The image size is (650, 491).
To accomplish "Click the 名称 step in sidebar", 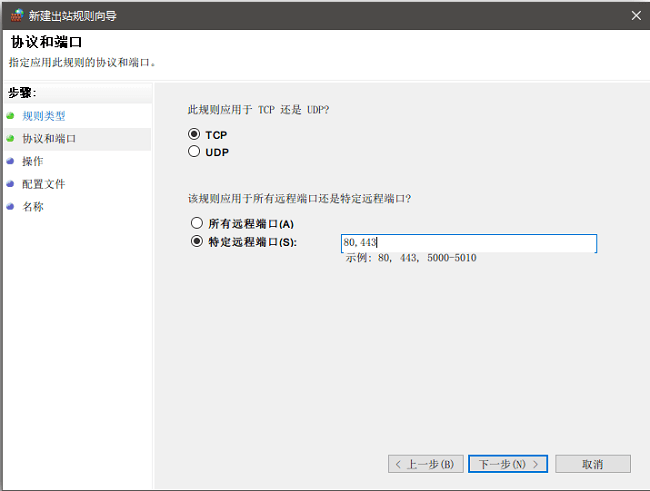I will click(33, 207).
